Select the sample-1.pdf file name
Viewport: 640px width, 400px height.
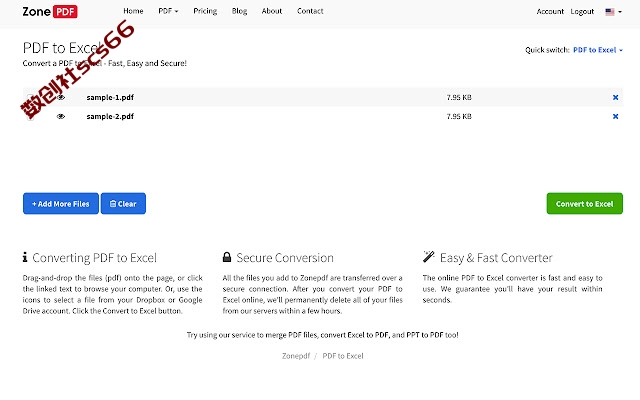pyautogui.click(x=110, y=97)
